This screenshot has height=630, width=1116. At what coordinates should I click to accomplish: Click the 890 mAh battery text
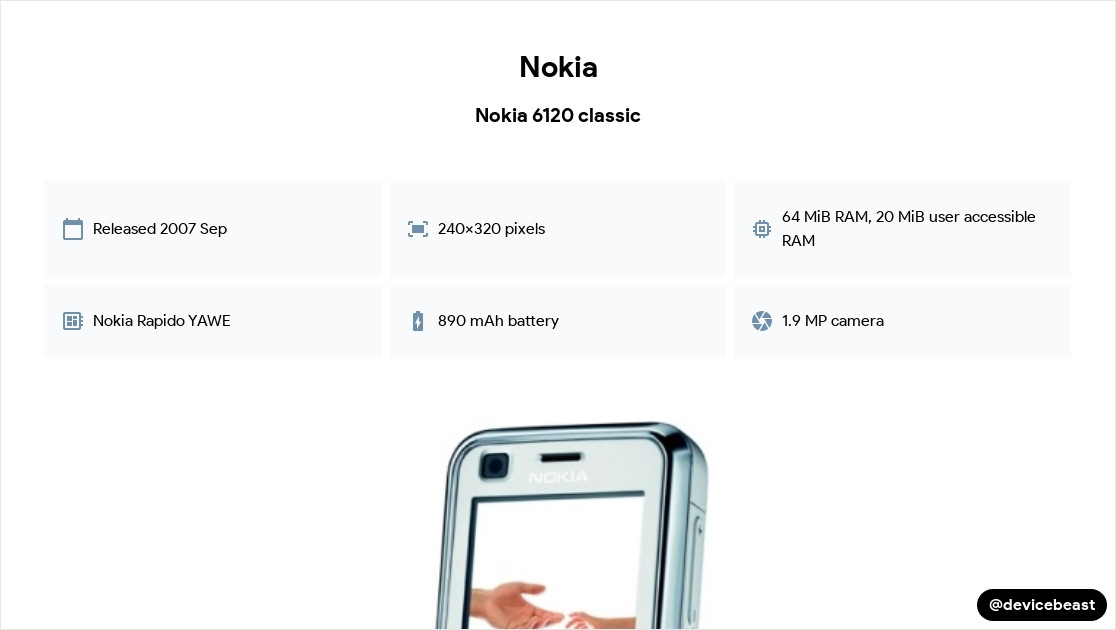[x=498, y=320]
